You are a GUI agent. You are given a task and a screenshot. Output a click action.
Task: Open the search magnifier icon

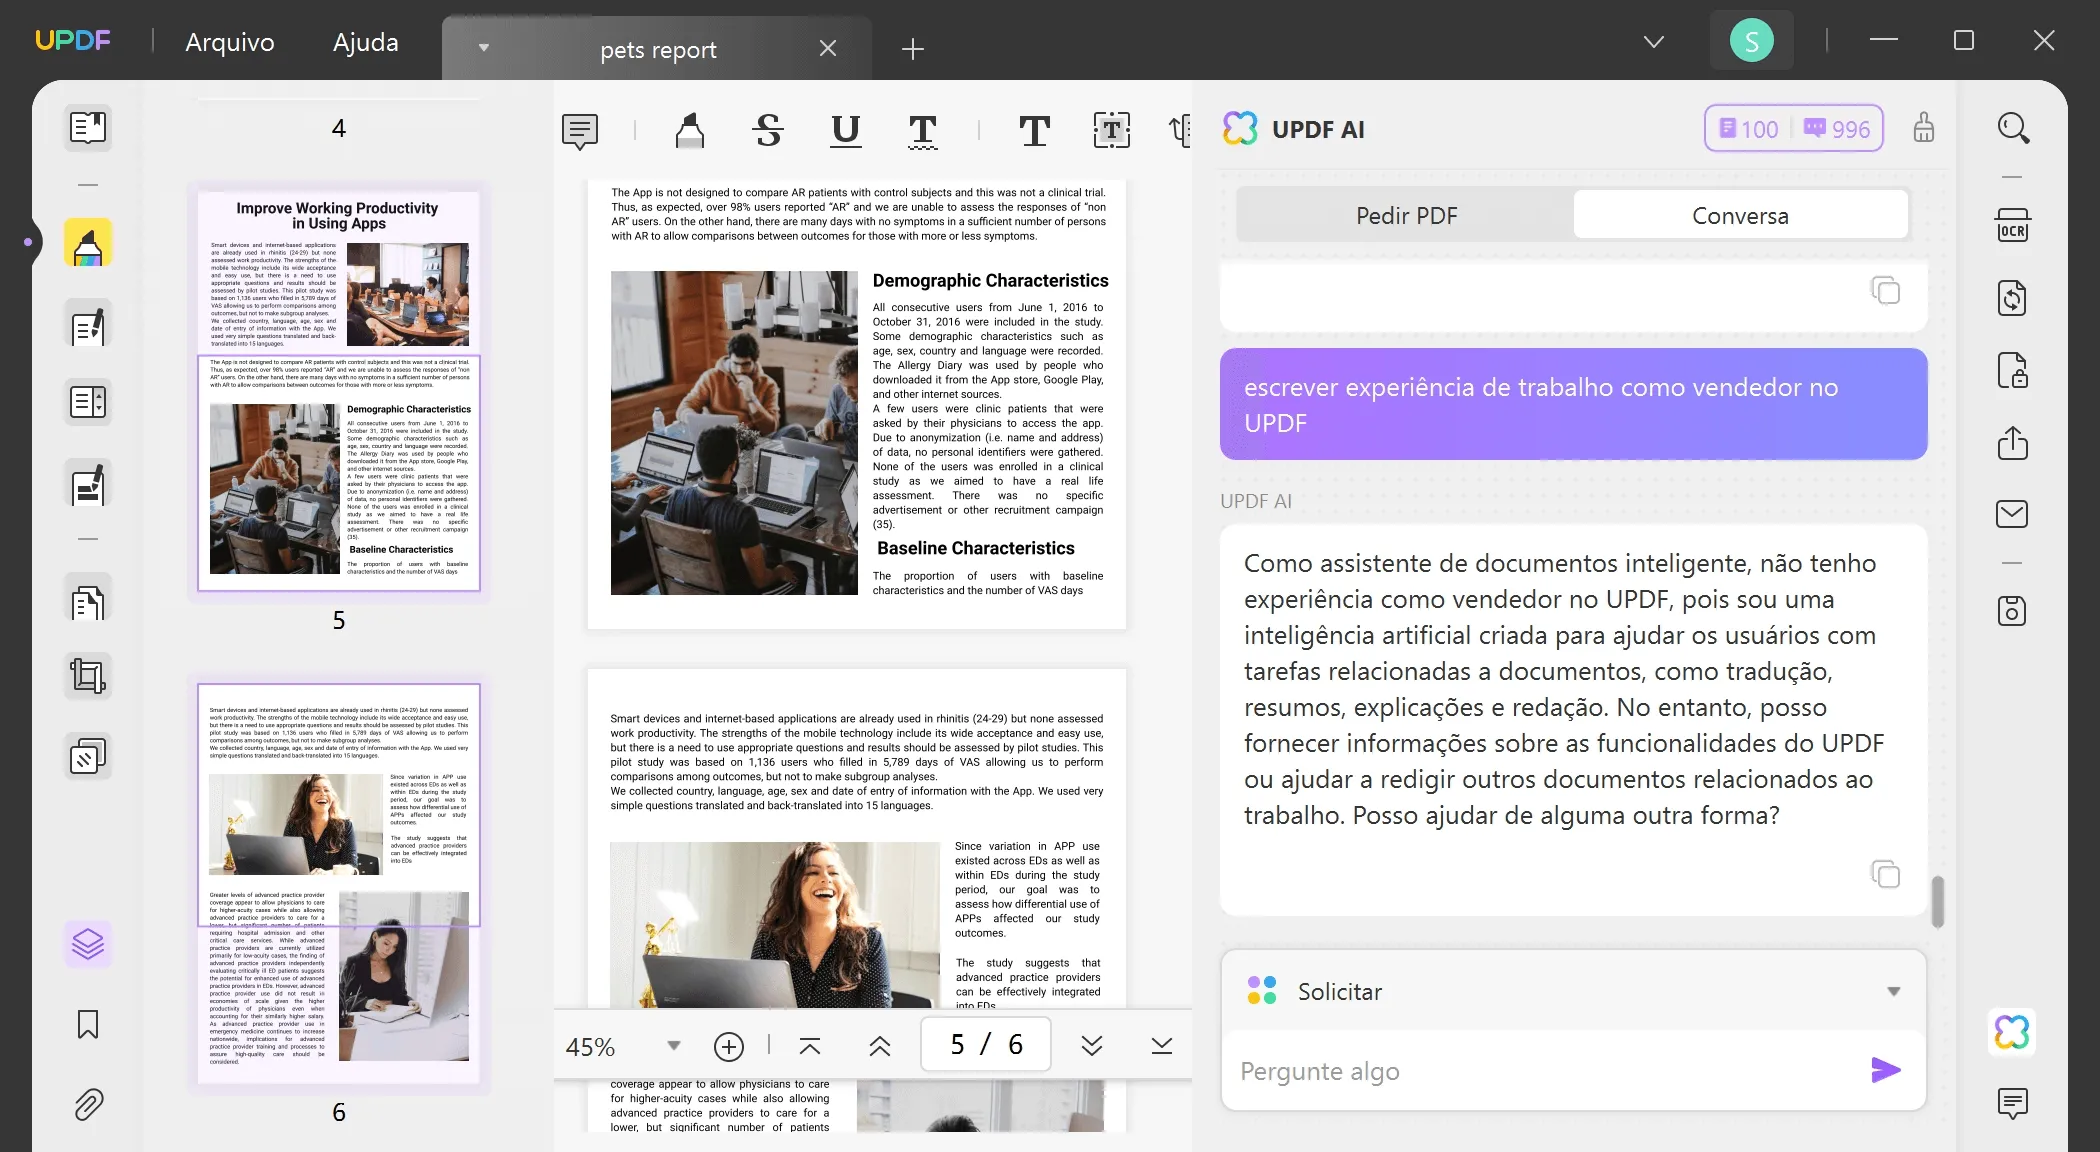pos(2012,128)
